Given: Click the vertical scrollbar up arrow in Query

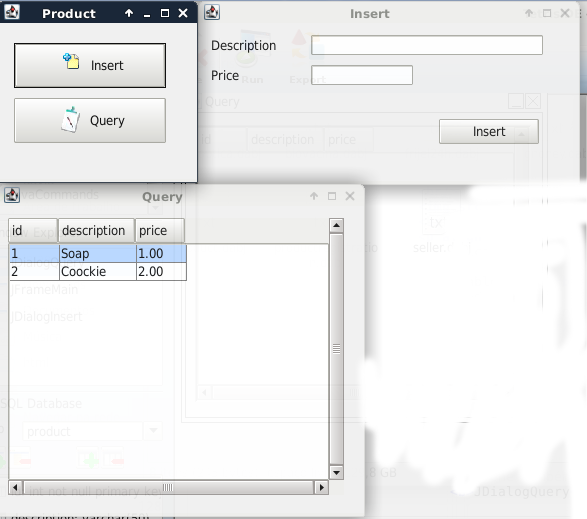Looking at the screenshot, I should coord(336,225).
